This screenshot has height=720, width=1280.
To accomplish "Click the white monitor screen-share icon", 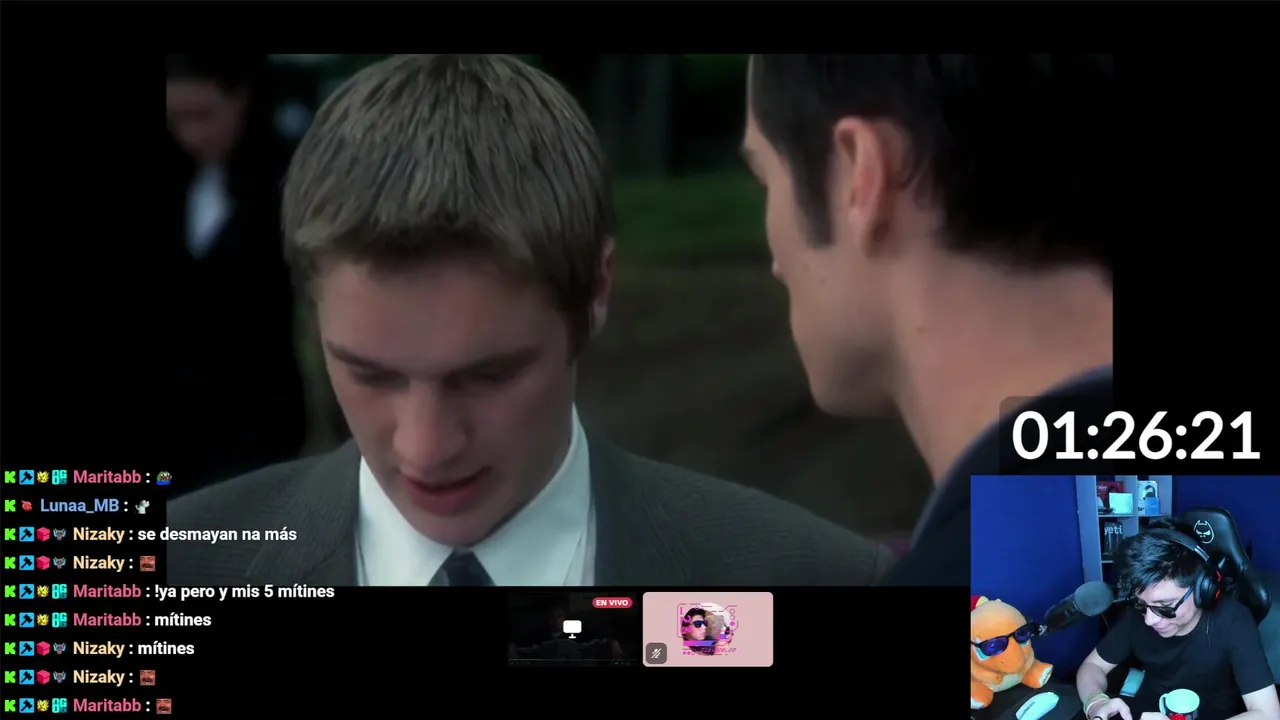I will pyautogui.click(x=572, y=628).
